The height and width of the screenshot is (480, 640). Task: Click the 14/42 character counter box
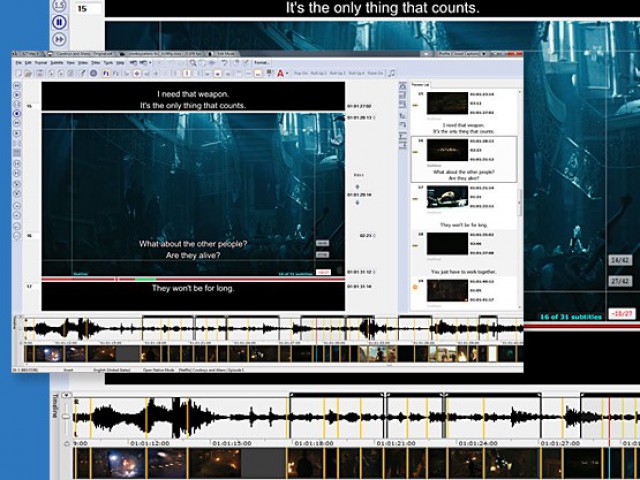618,260
